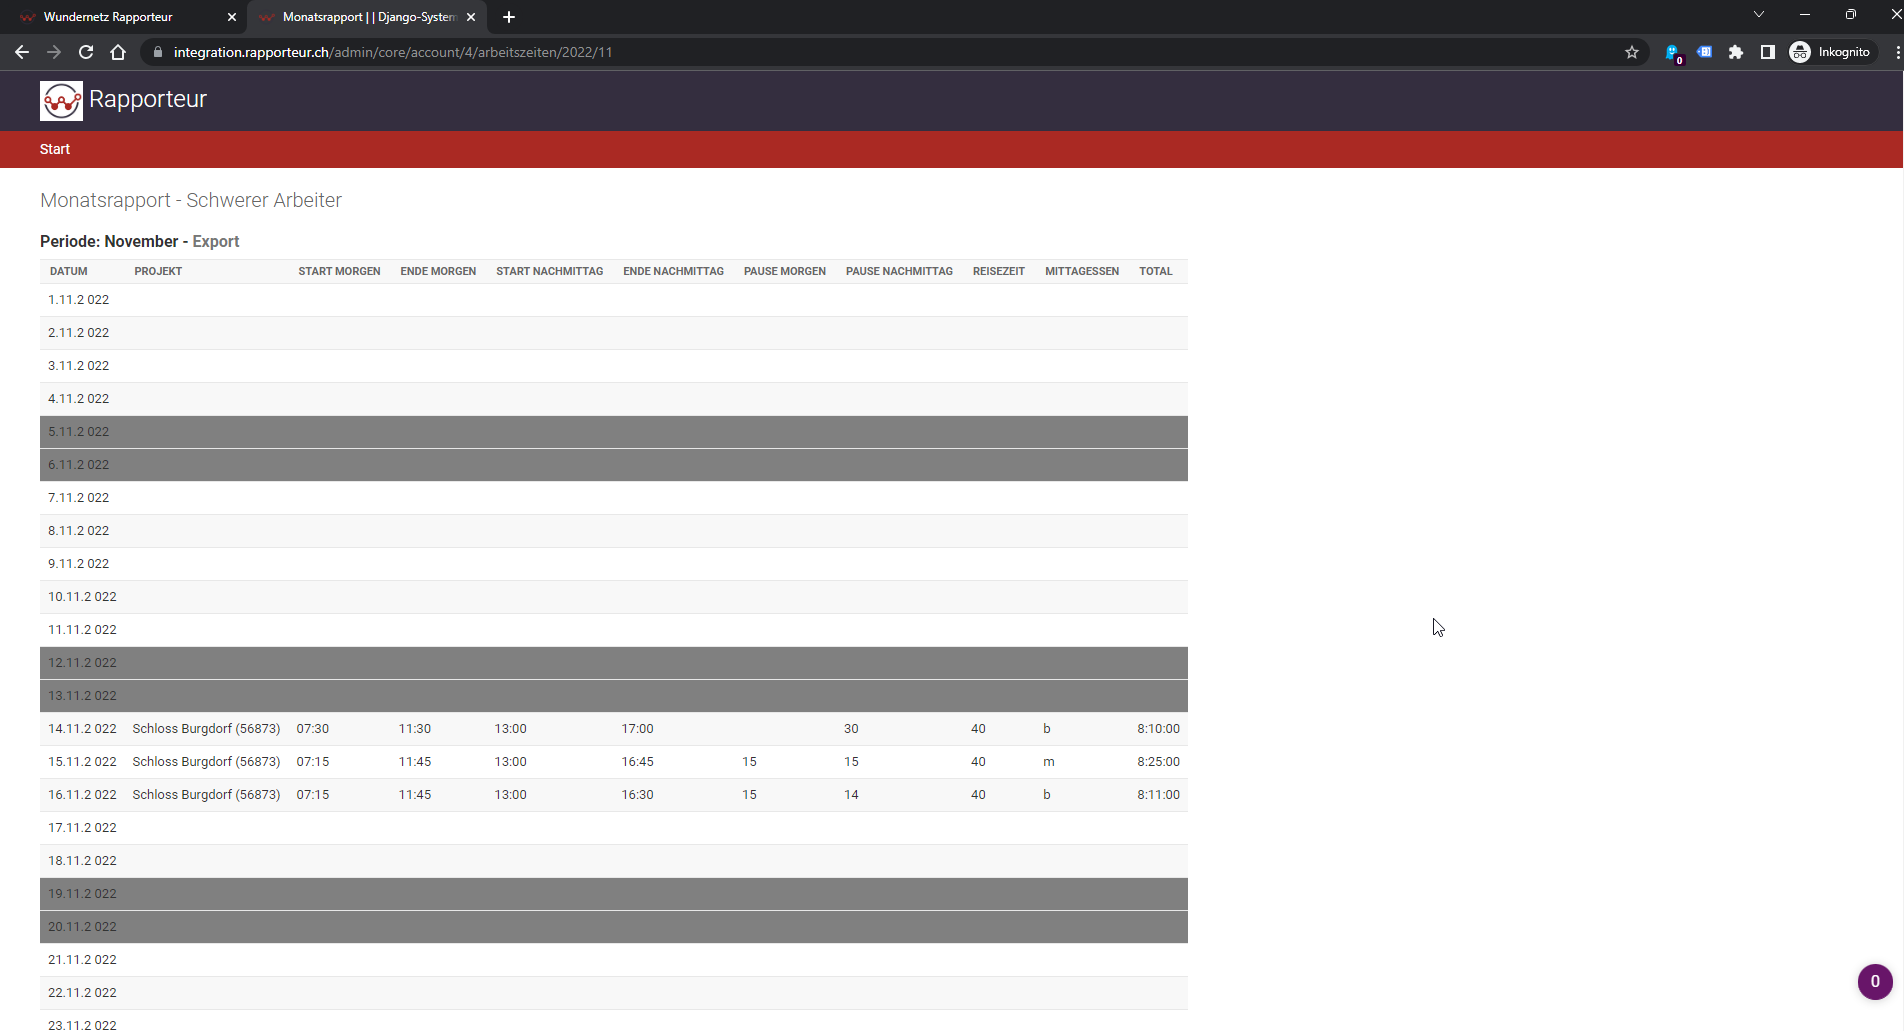This screenshot has width=1904, height=1031.
Task: Click the Start navigation link
Action: point(55,149)
